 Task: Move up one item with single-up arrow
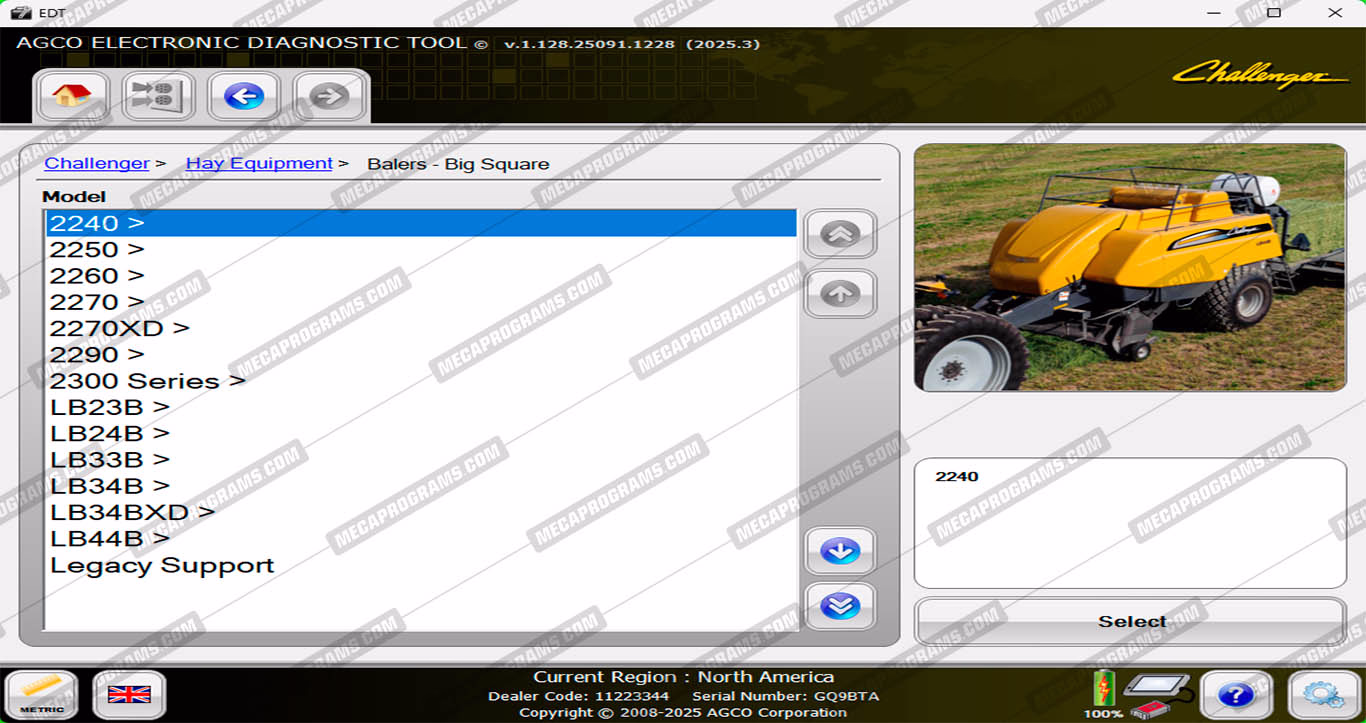[x=840, y=293]
